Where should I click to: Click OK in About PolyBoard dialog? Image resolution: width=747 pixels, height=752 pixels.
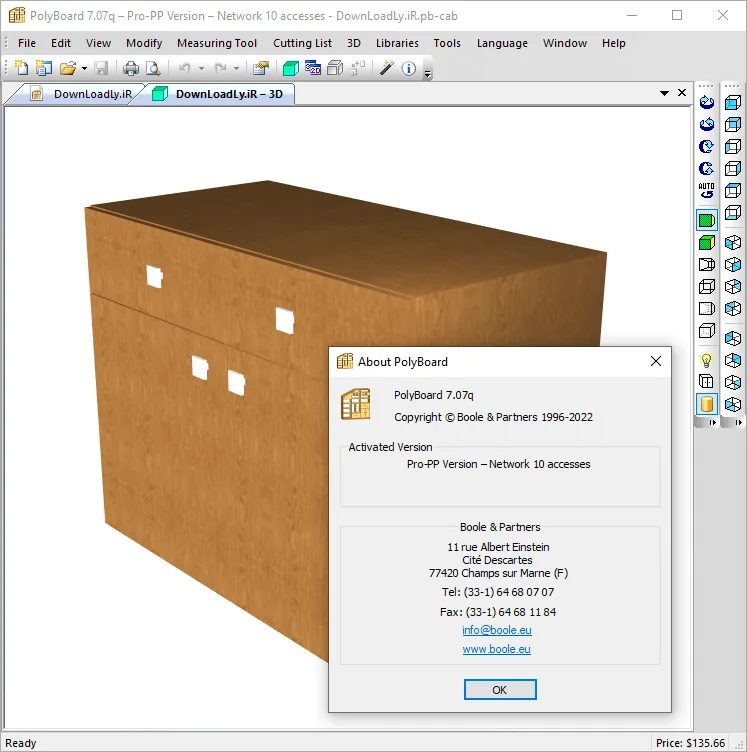(500, 689)
